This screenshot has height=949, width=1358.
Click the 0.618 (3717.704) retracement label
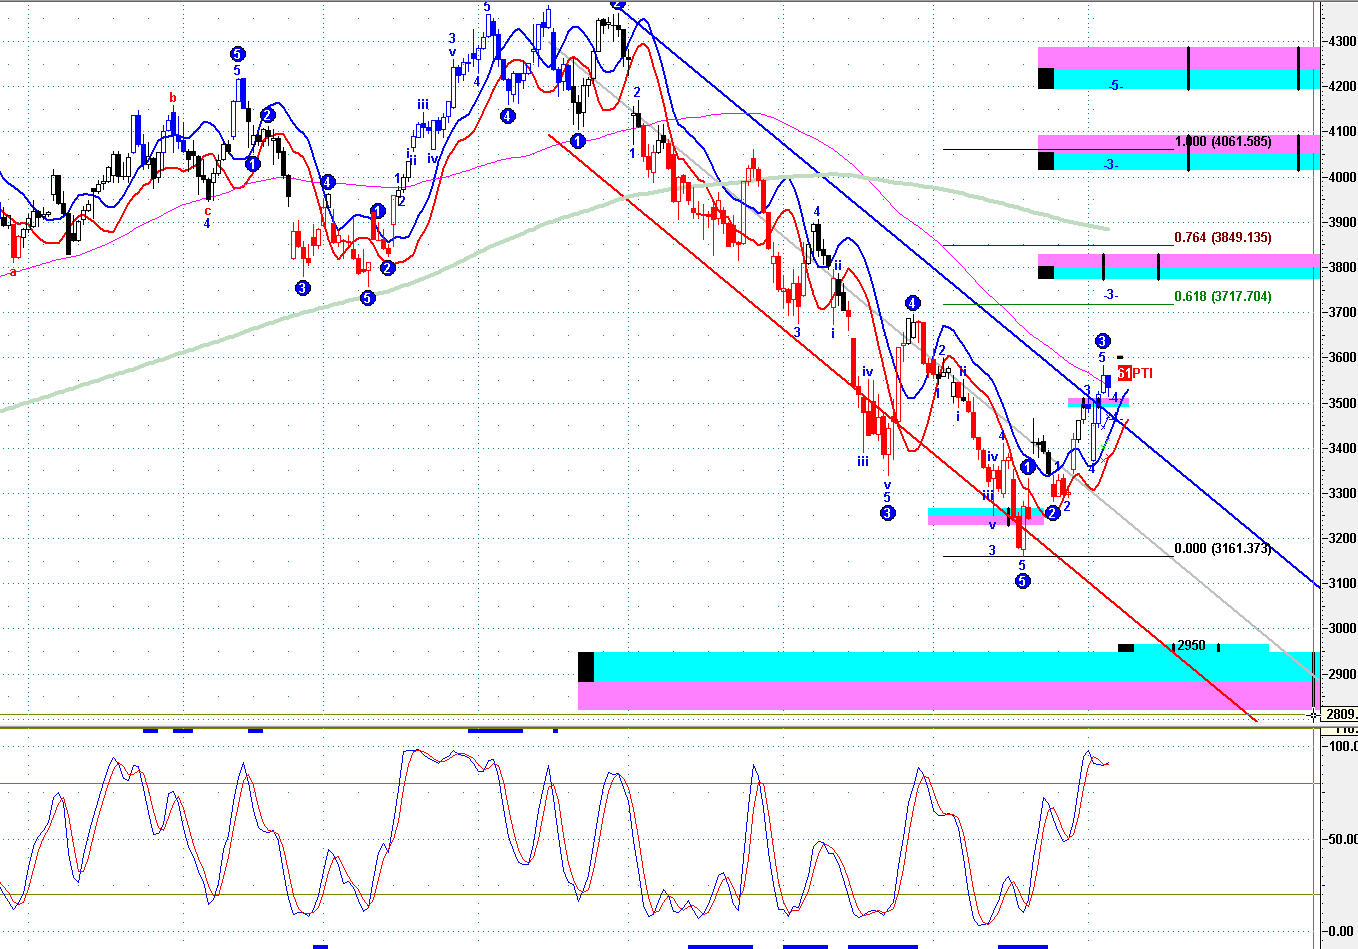[x=1223, y=297]
